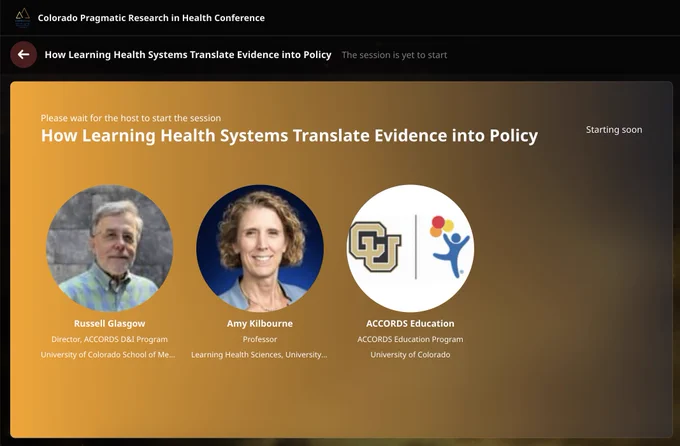
Task: Select the ACCORDS Education logo image
Action: 410,248
